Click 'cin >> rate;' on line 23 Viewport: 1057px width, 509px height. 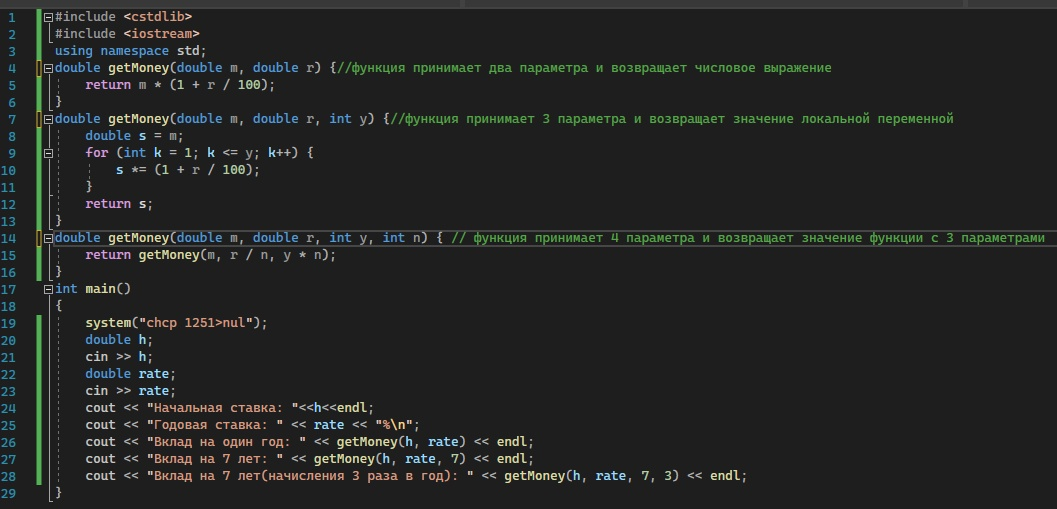(x=131, y=391)
